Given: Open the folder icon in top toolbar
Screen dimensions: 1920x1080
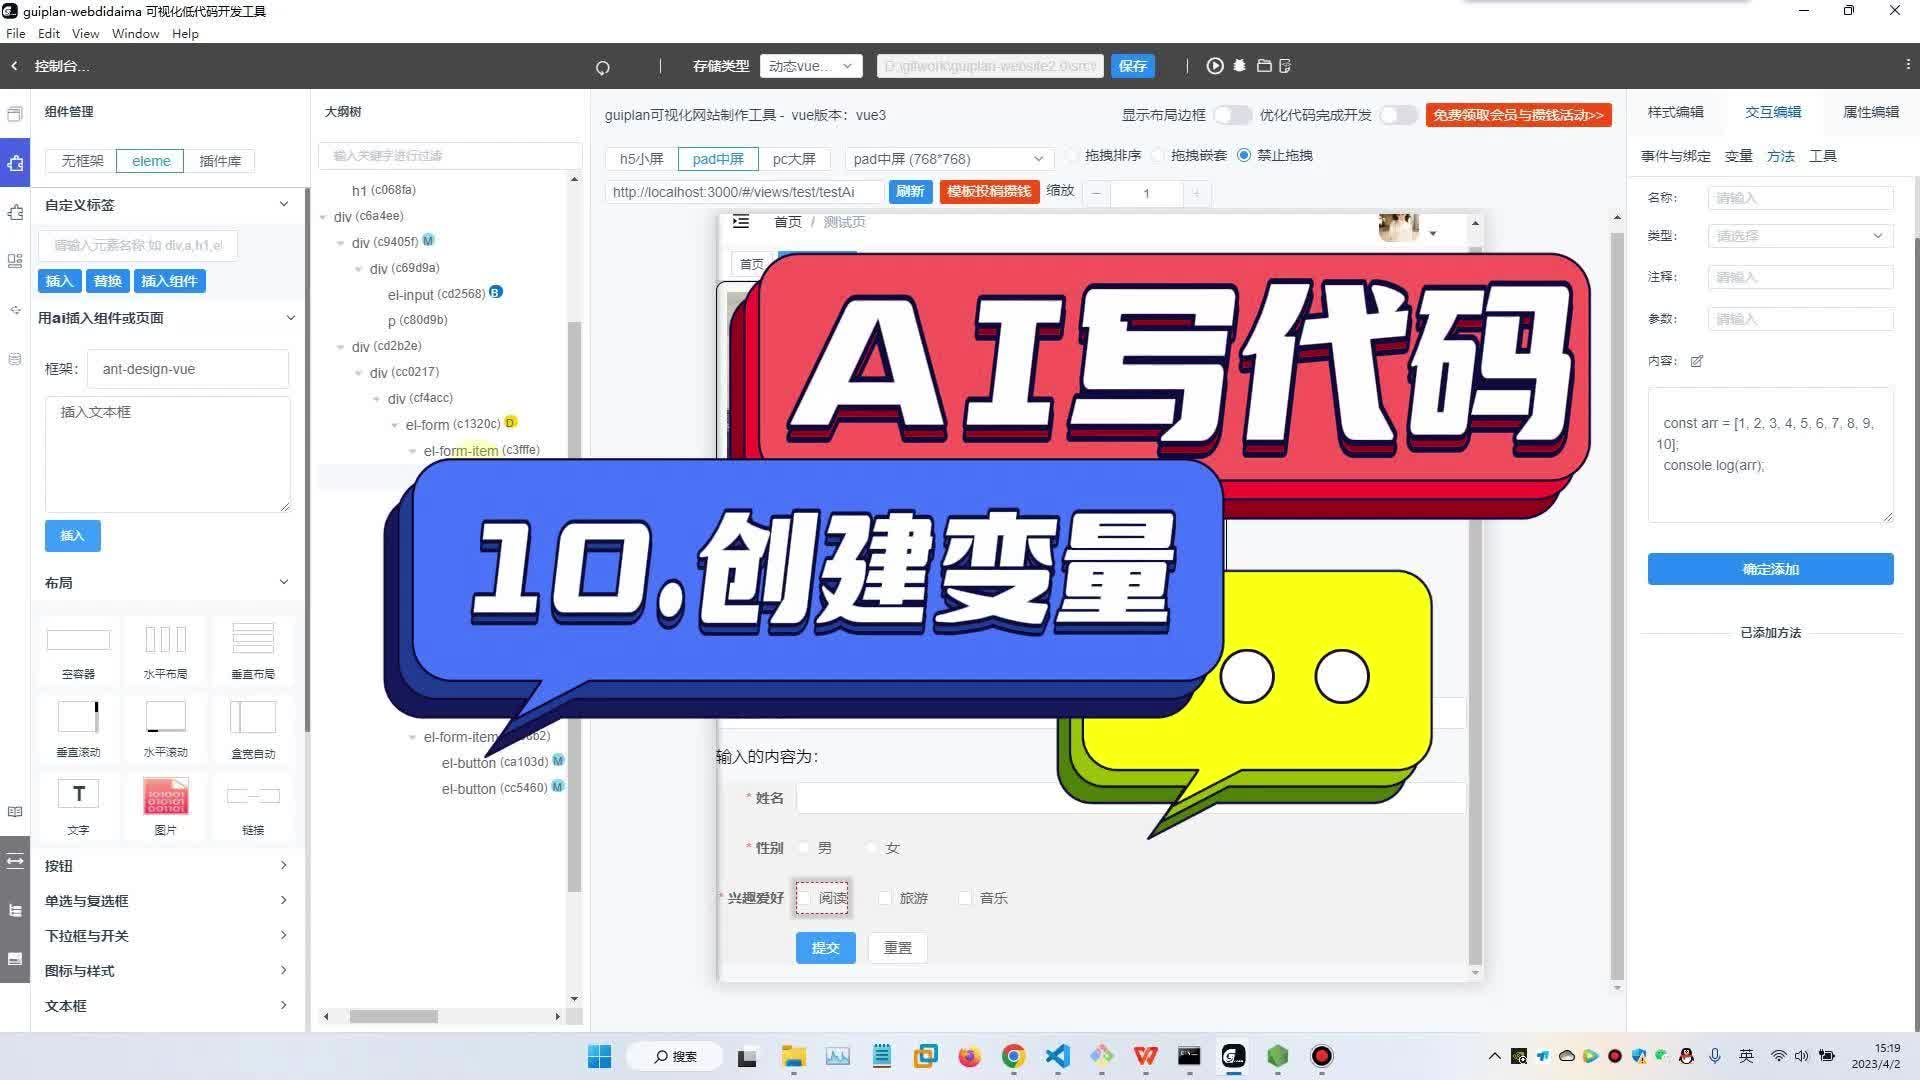Looking at the screenshot, I should click(x=1264, y=66).
